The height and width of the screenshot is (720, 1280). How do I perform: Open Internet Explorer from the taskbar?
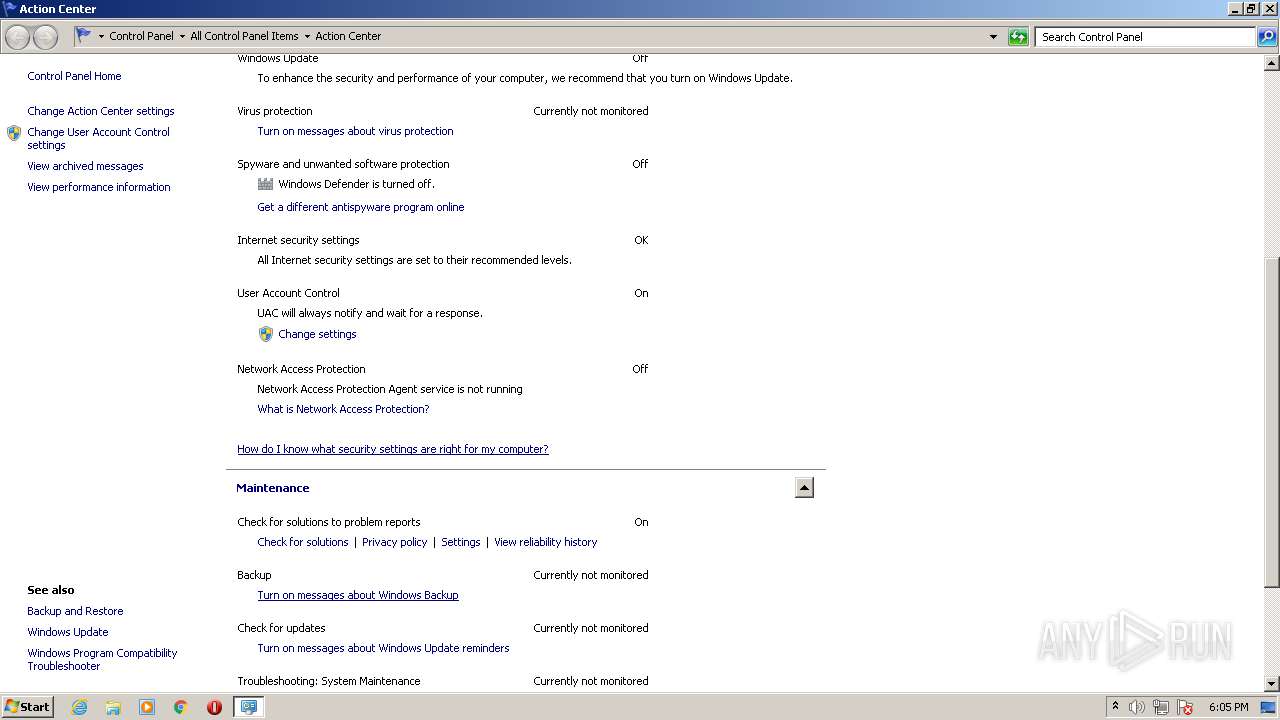point(79,707)
